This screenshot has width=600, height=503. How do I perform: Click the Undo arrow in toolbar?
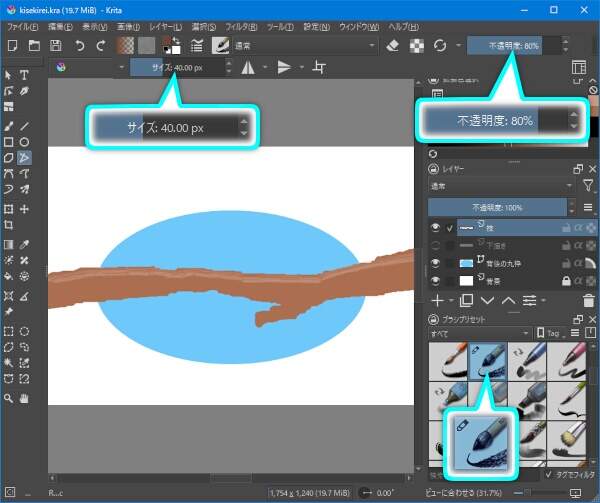coord(78,46)
